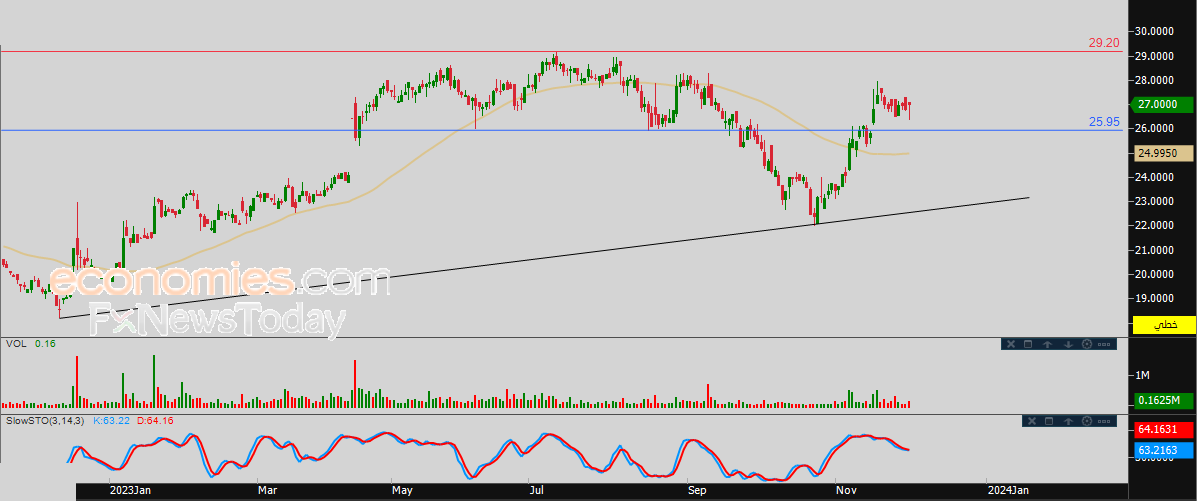Viewport: 1197px width, 501px height.
Task: Maximize the SlowSTO indicator panel
Action: [x=1049, y=421]
